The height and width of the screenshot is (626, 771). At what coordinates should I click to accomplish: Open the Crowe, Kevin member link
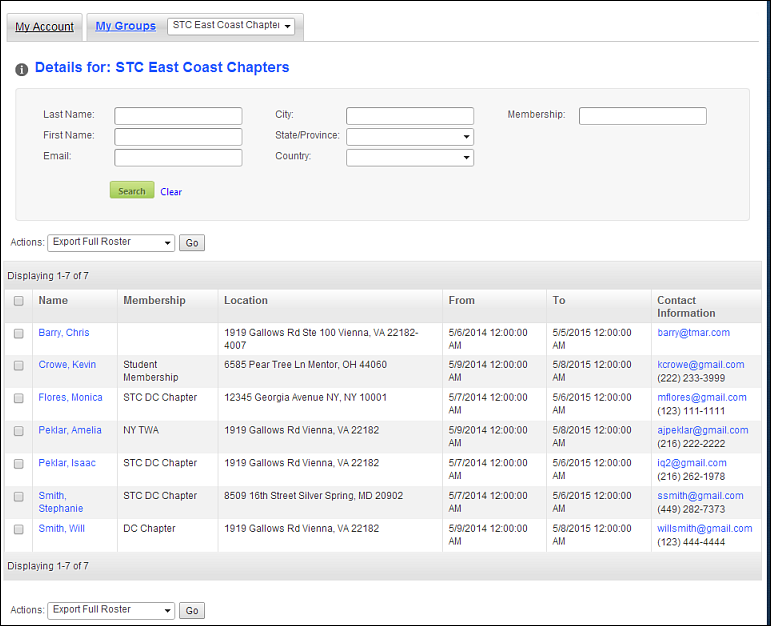point(67,364)
